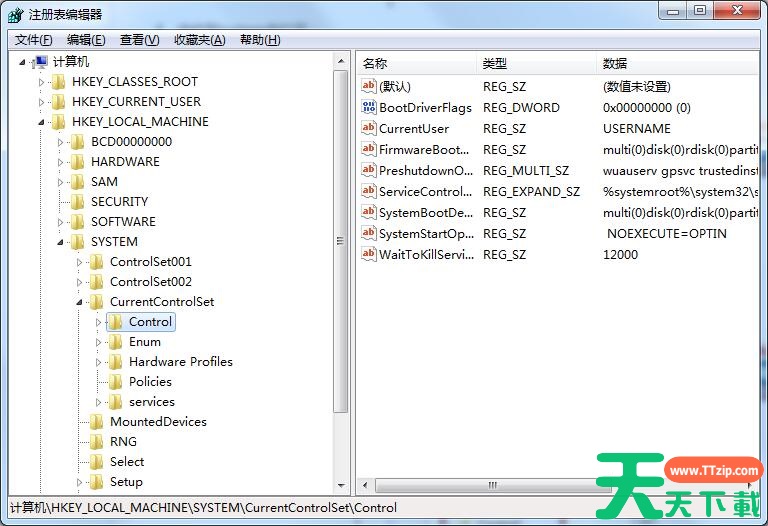
Task: Sort values by the 数据 column header
Action: point(678,64)
